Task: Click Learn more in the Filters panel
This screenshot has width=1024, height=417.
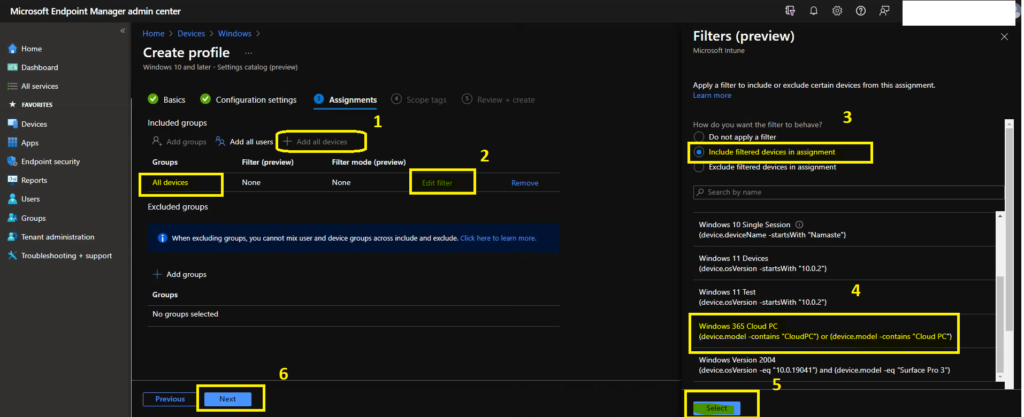Action: (x=712, y=95)
